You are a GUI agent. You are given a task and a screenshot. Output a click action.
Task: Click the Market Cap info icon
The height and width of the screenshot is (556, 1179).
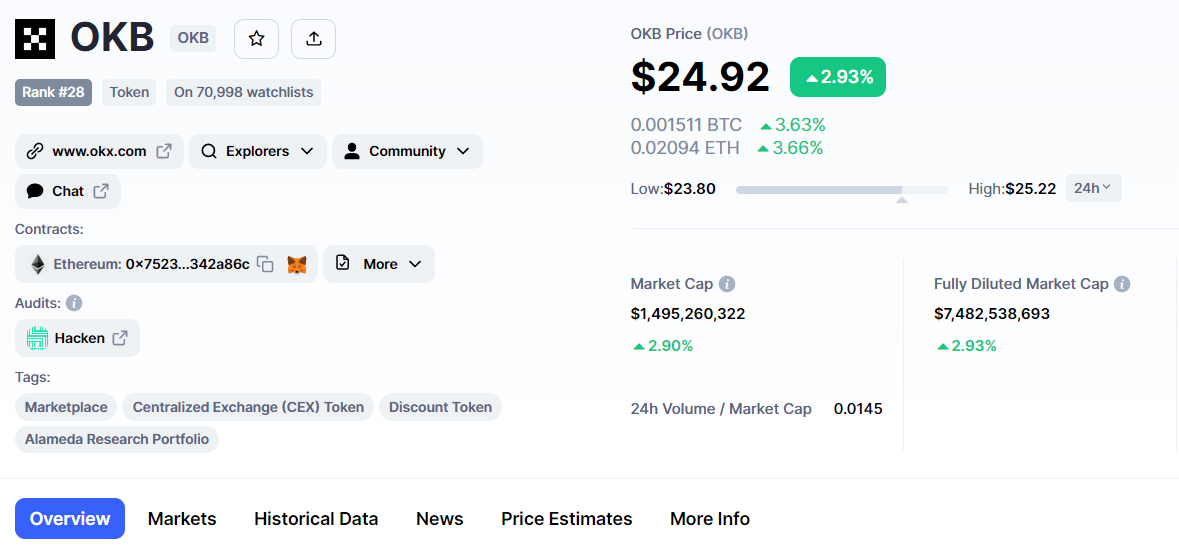[x=726, y=284]
